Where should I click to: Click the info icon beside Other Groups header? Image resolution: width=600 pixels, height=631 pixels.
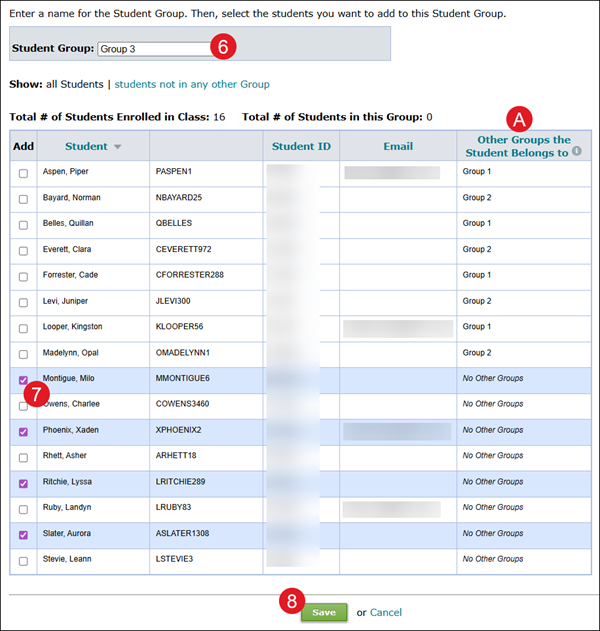tap(576, 153)
